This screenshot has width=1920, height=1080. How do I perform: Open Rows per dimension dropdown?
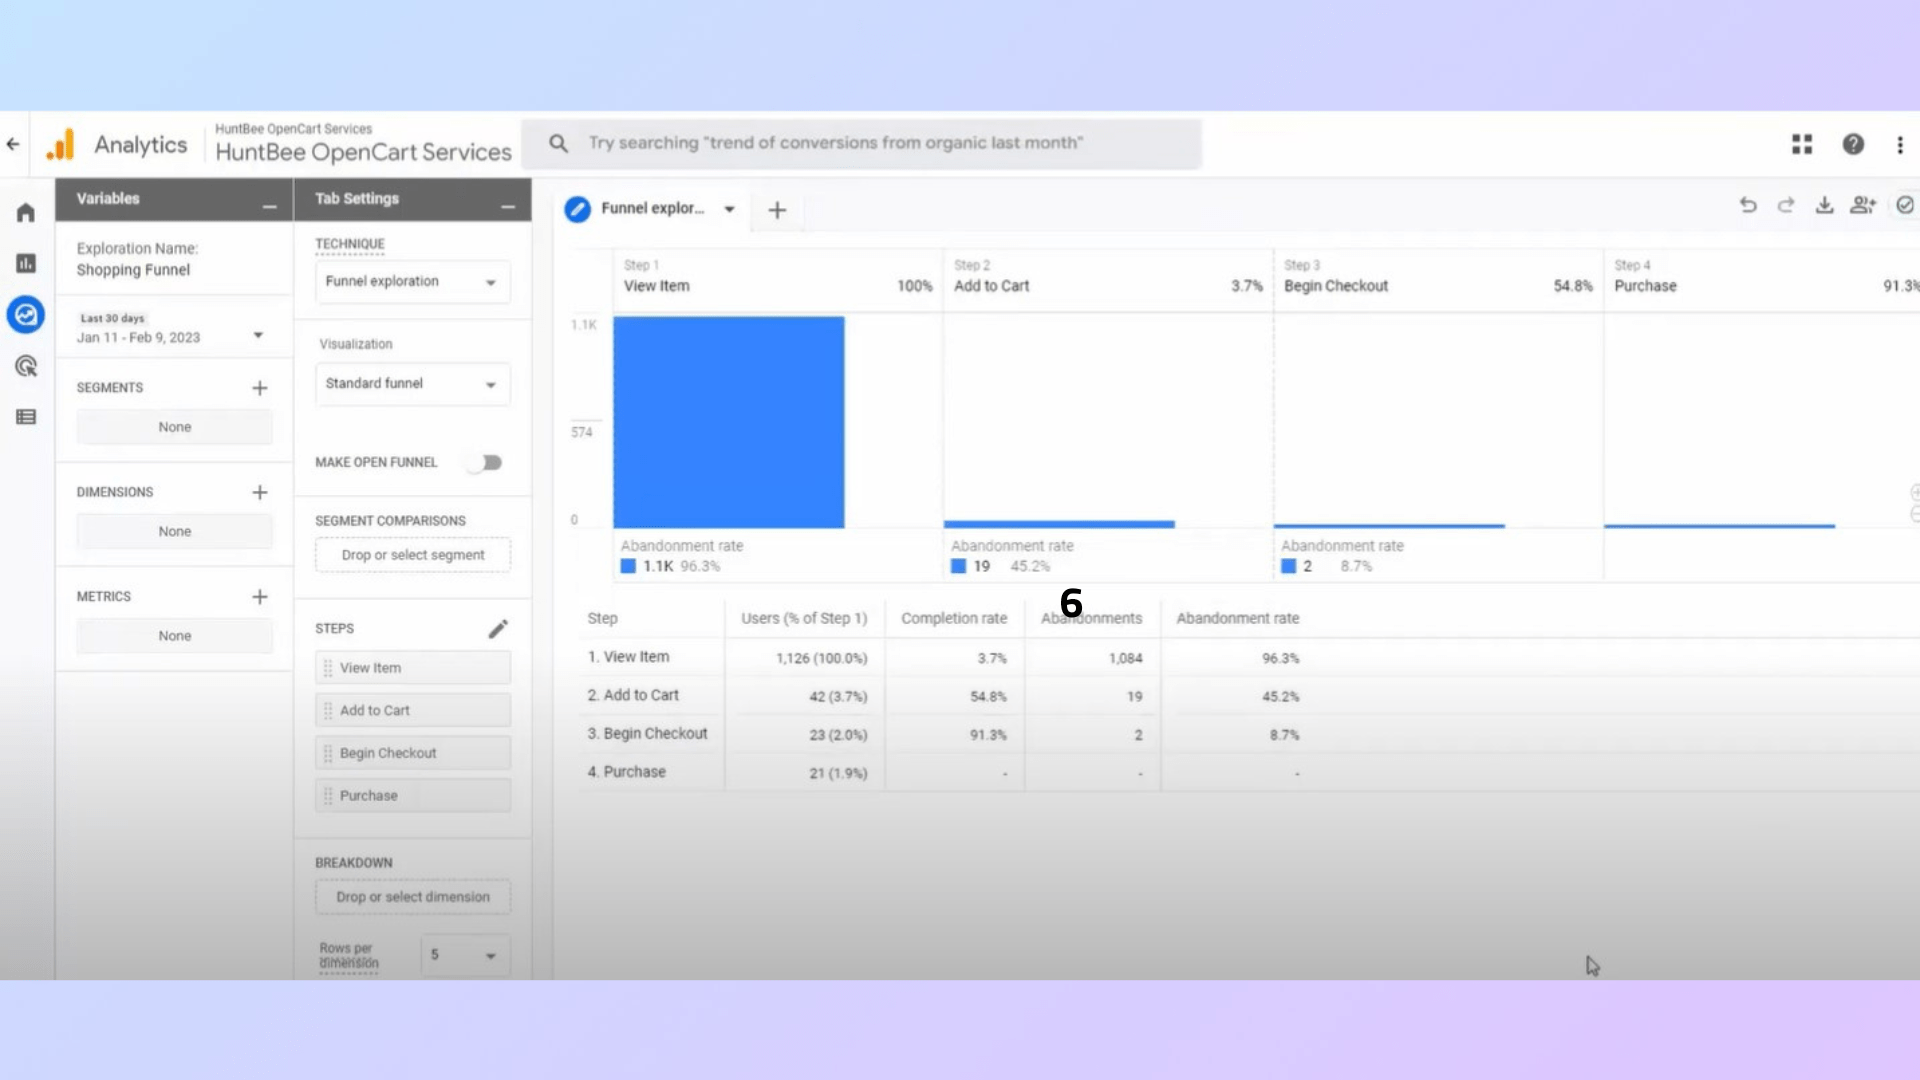coord(465,956)
